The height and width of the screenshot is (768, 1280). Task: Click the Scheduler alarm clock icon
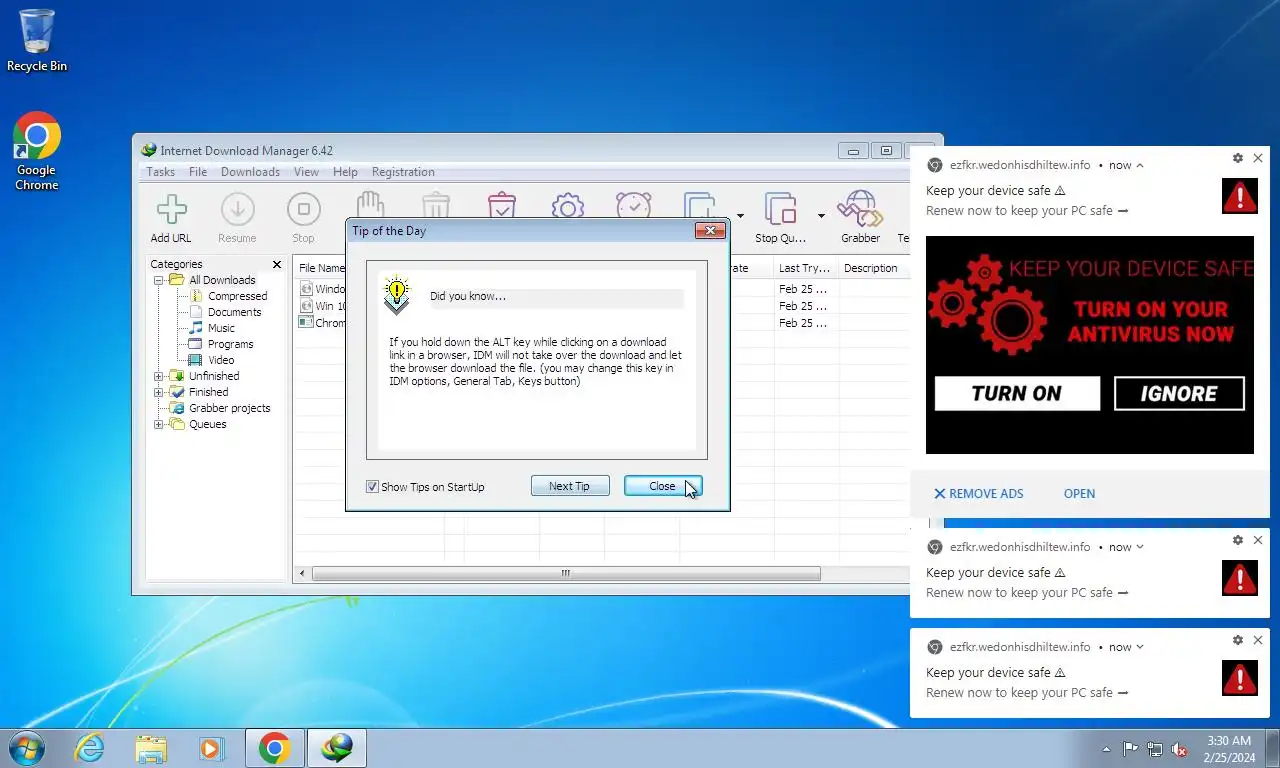pos(634,206)
